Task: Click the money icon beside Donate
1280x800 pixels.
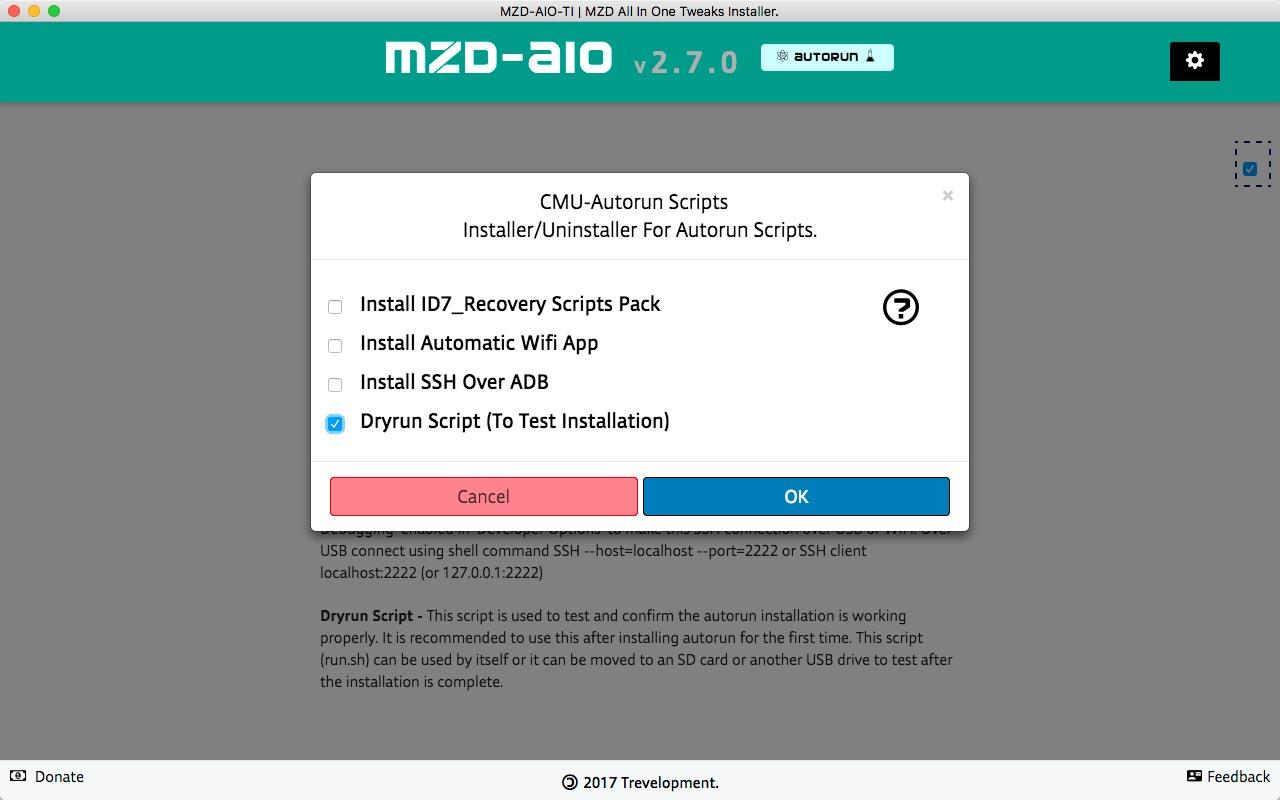Action: click(18, 777)
